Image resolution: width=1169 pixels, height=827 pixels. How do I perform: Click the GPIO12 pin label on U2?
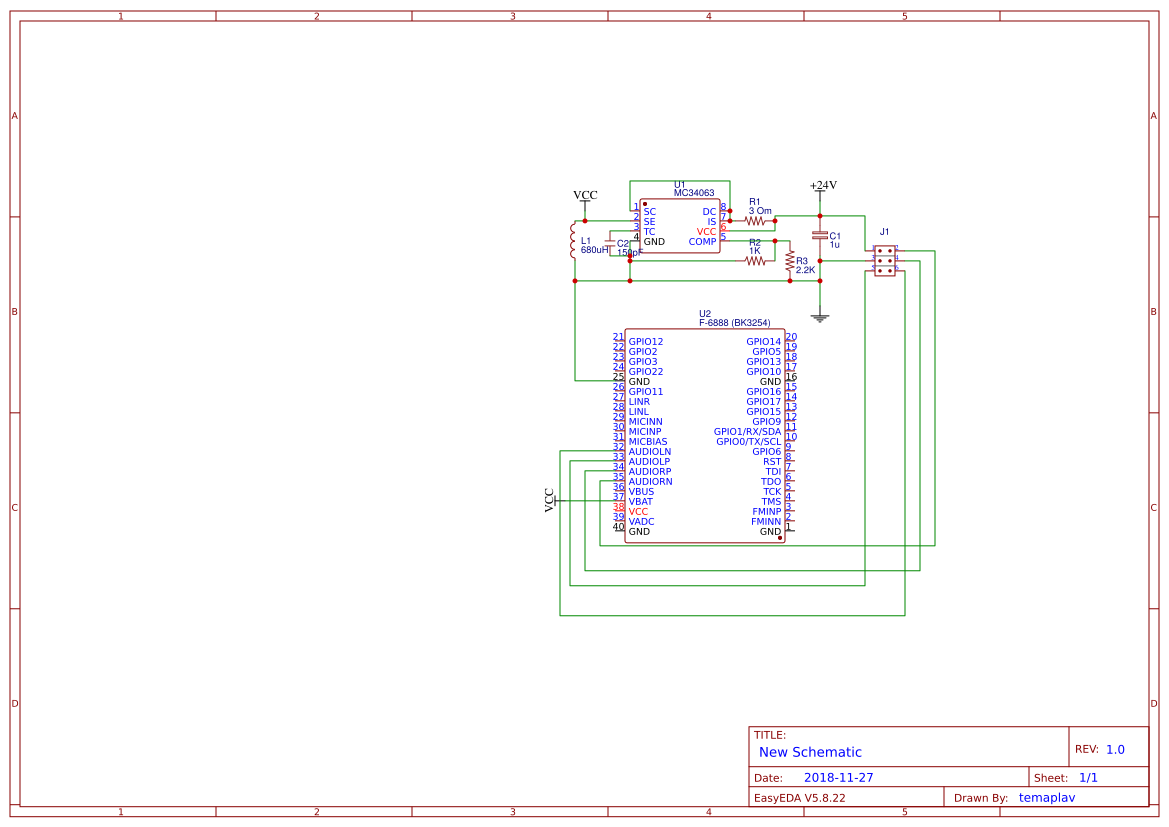[646, 342]
